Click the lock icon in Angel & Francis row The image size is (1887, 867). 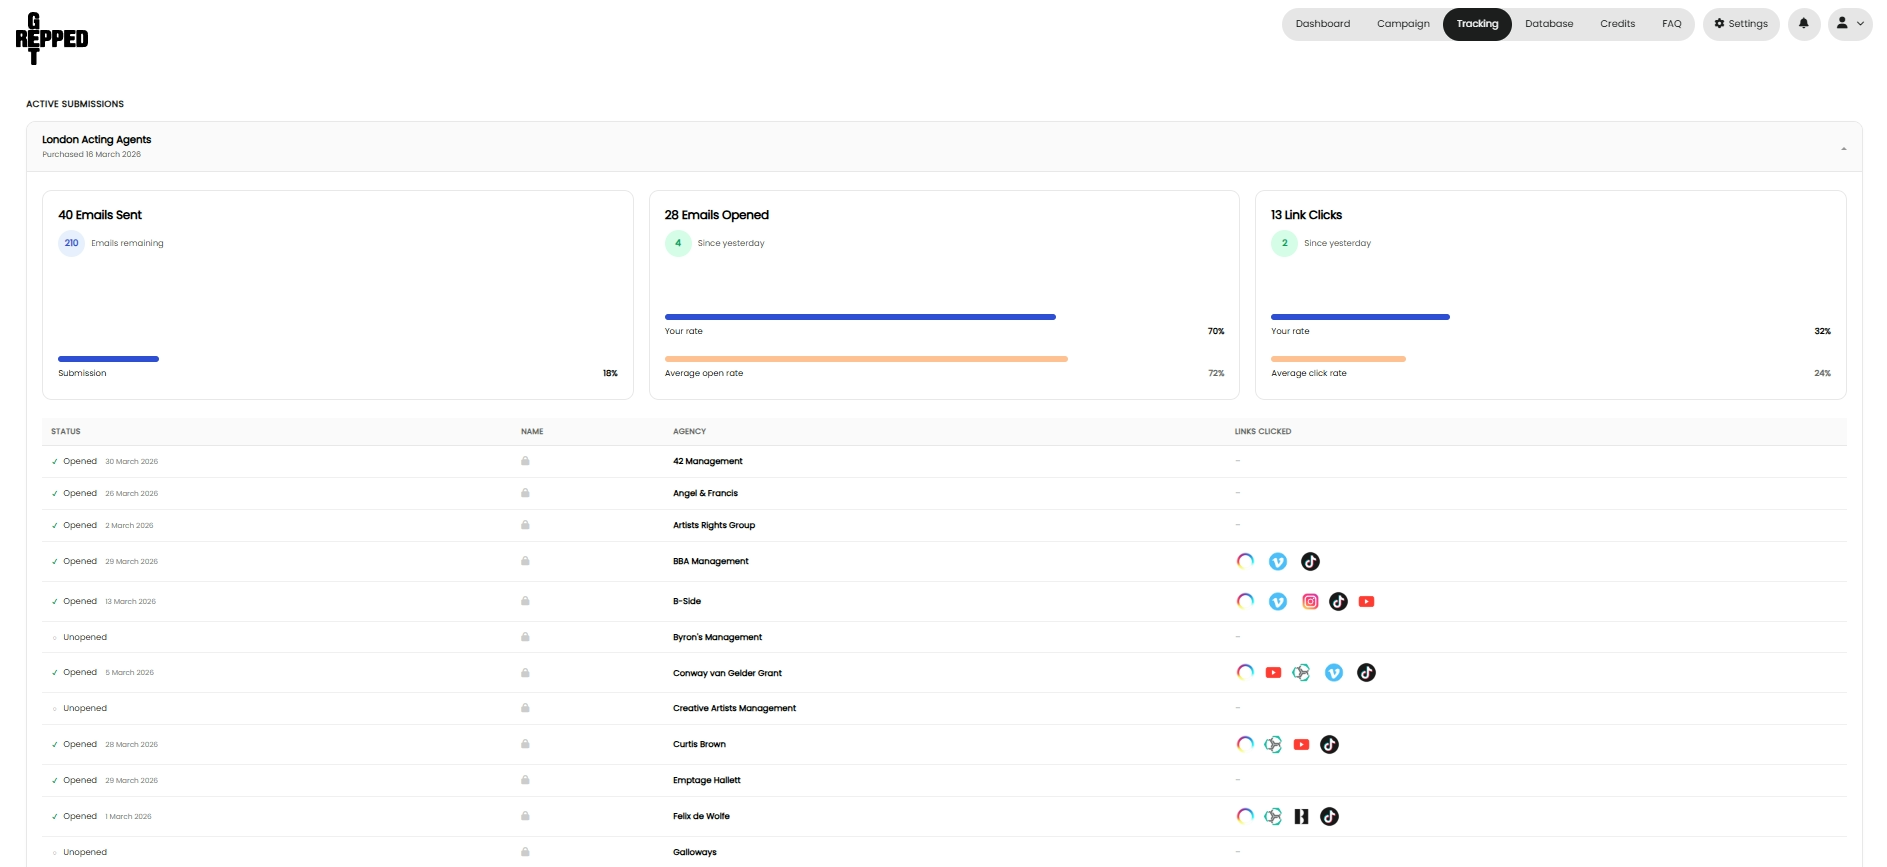pos(525,493)
